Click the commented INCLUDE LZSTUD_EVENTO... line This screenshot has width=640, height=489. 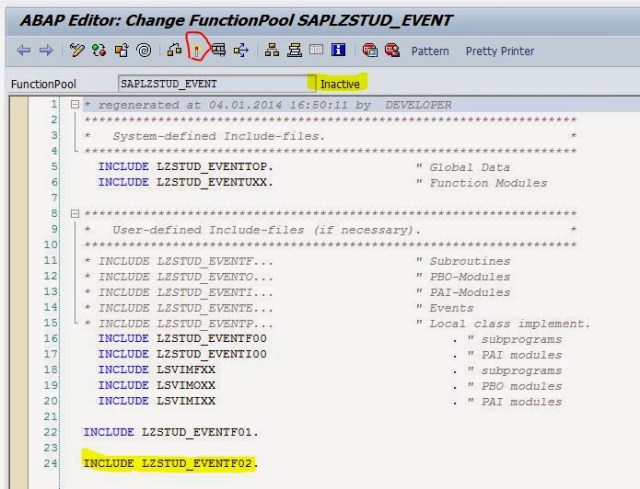pos(178,277)
